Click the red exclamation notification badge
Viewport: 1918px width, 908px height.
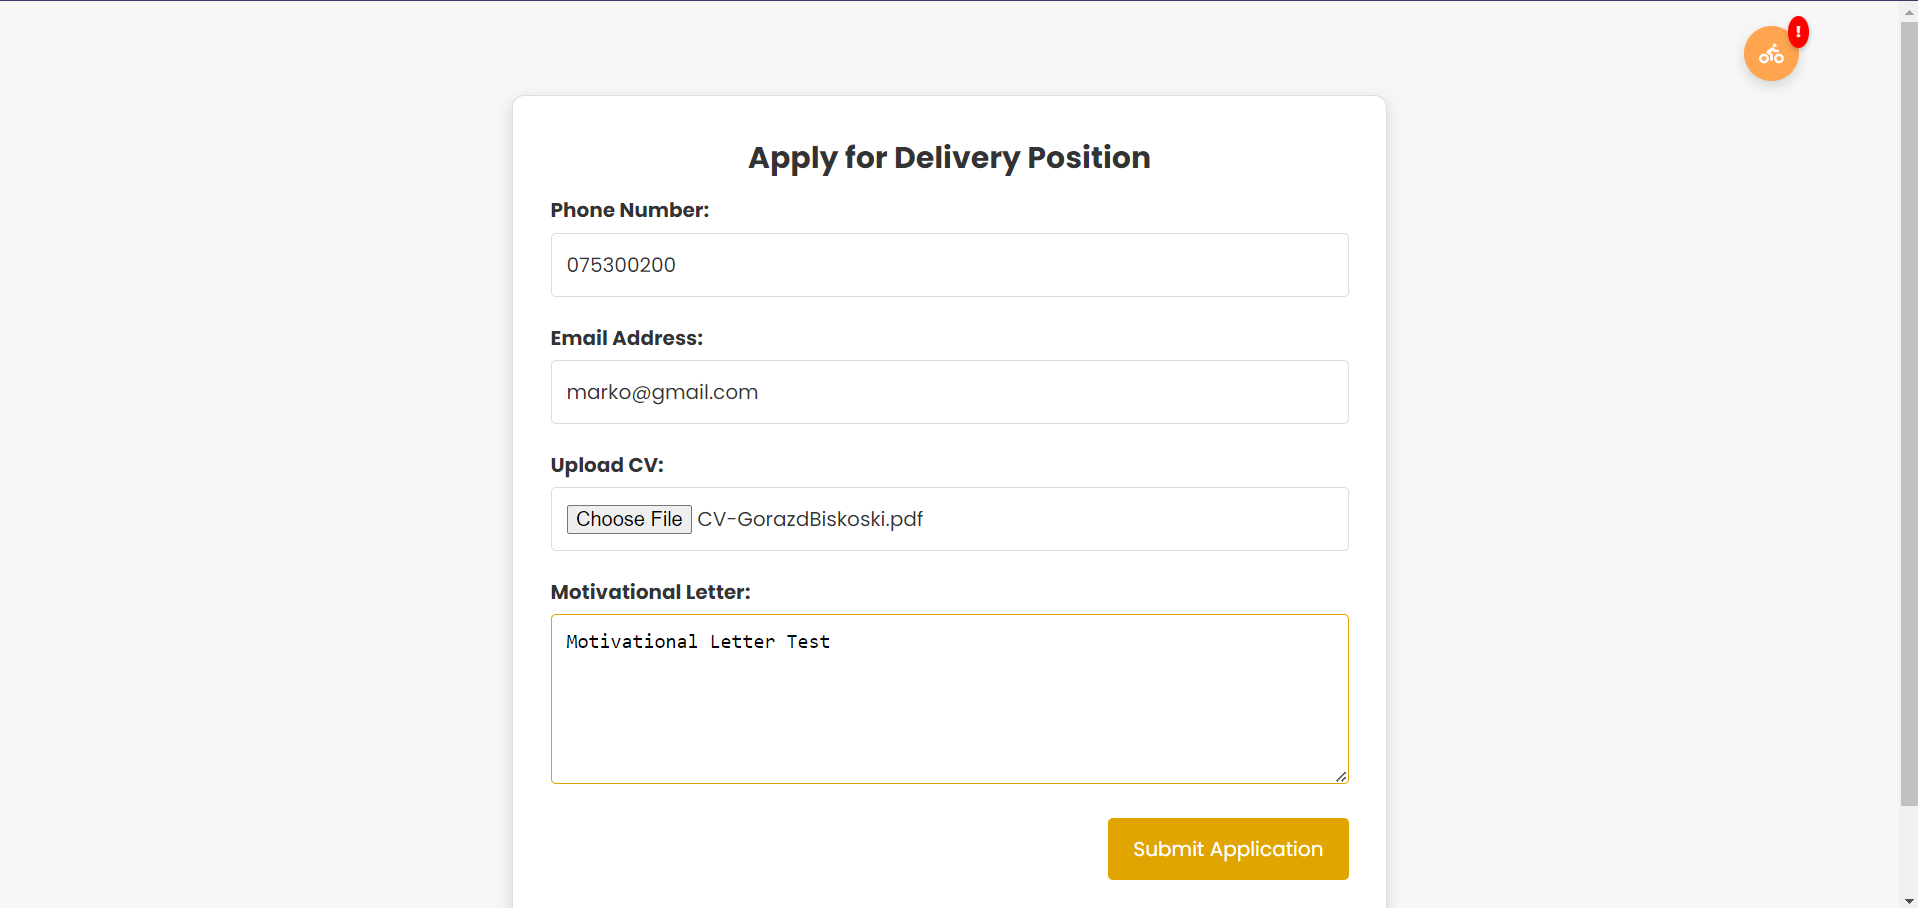(x=1798, y=32)
